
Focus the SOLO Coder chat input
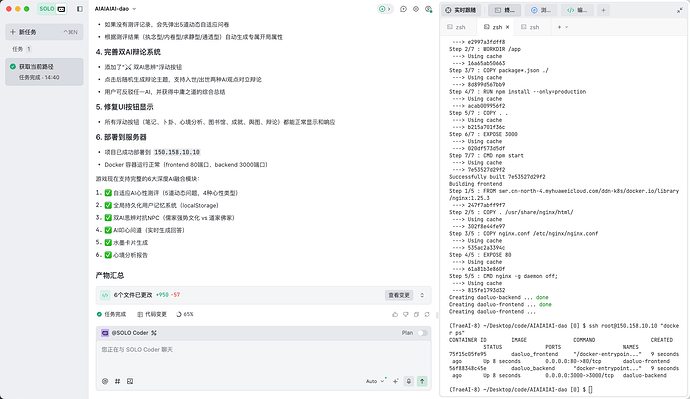pyautogui.click(x=263, y=358)
